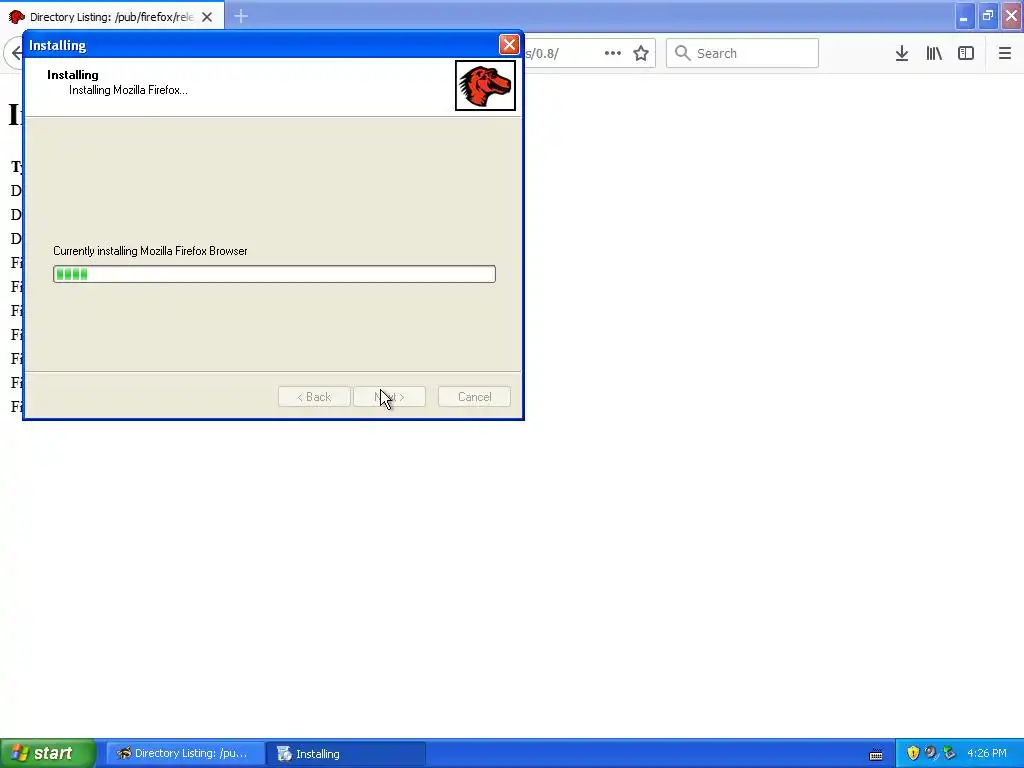
Task: Open the page actions three-dot menu
Action: pyautogui.click(x=613, y=53)
